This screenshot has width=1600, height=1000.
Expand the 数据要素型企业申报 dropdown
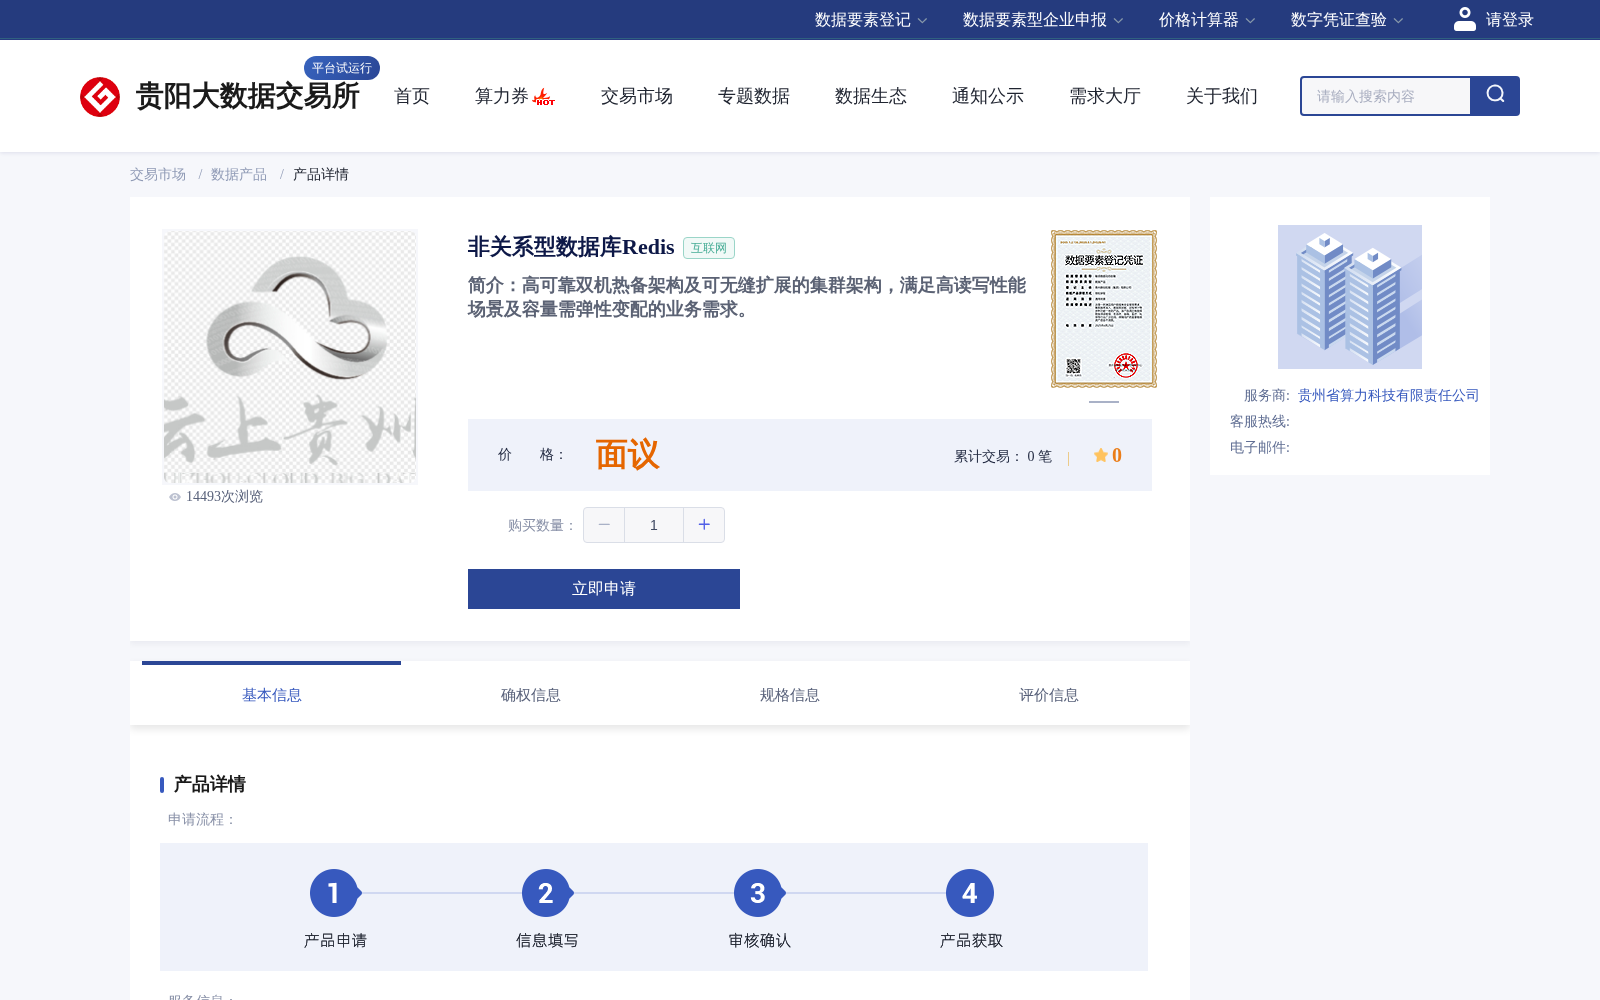pyautogui.click(x=1043, y=20)
